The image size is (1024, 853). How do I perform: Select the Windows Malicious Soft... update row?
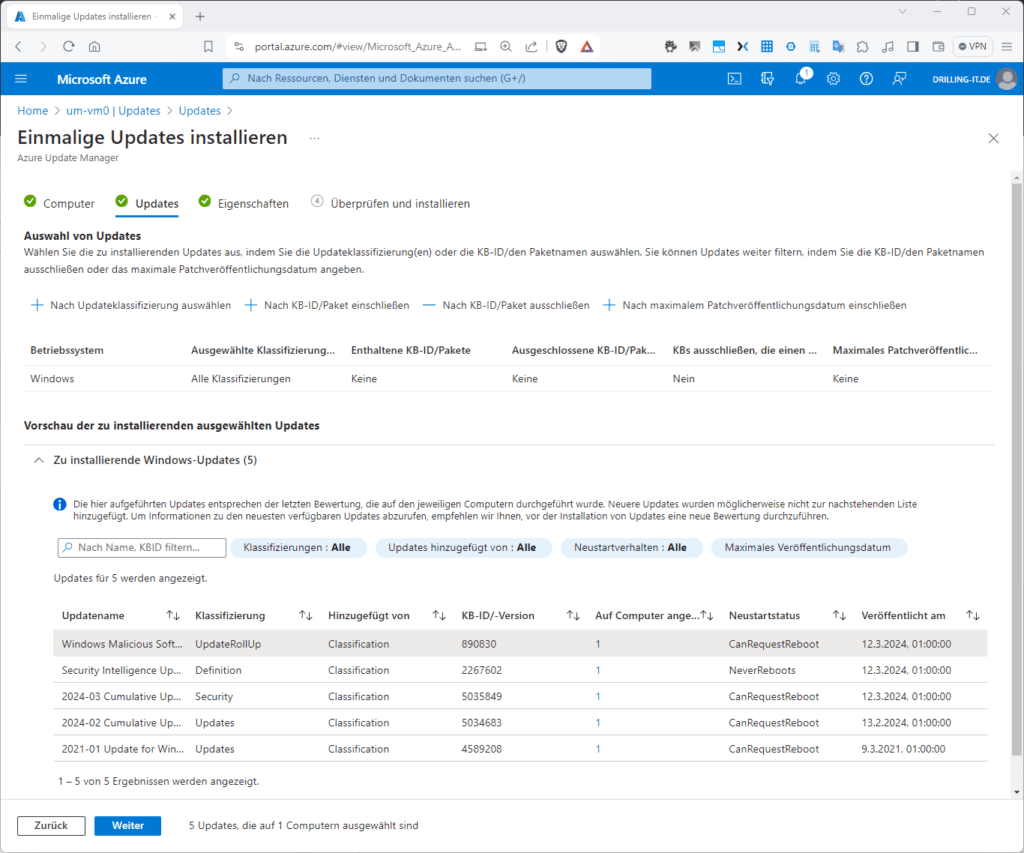click(520, 643)
